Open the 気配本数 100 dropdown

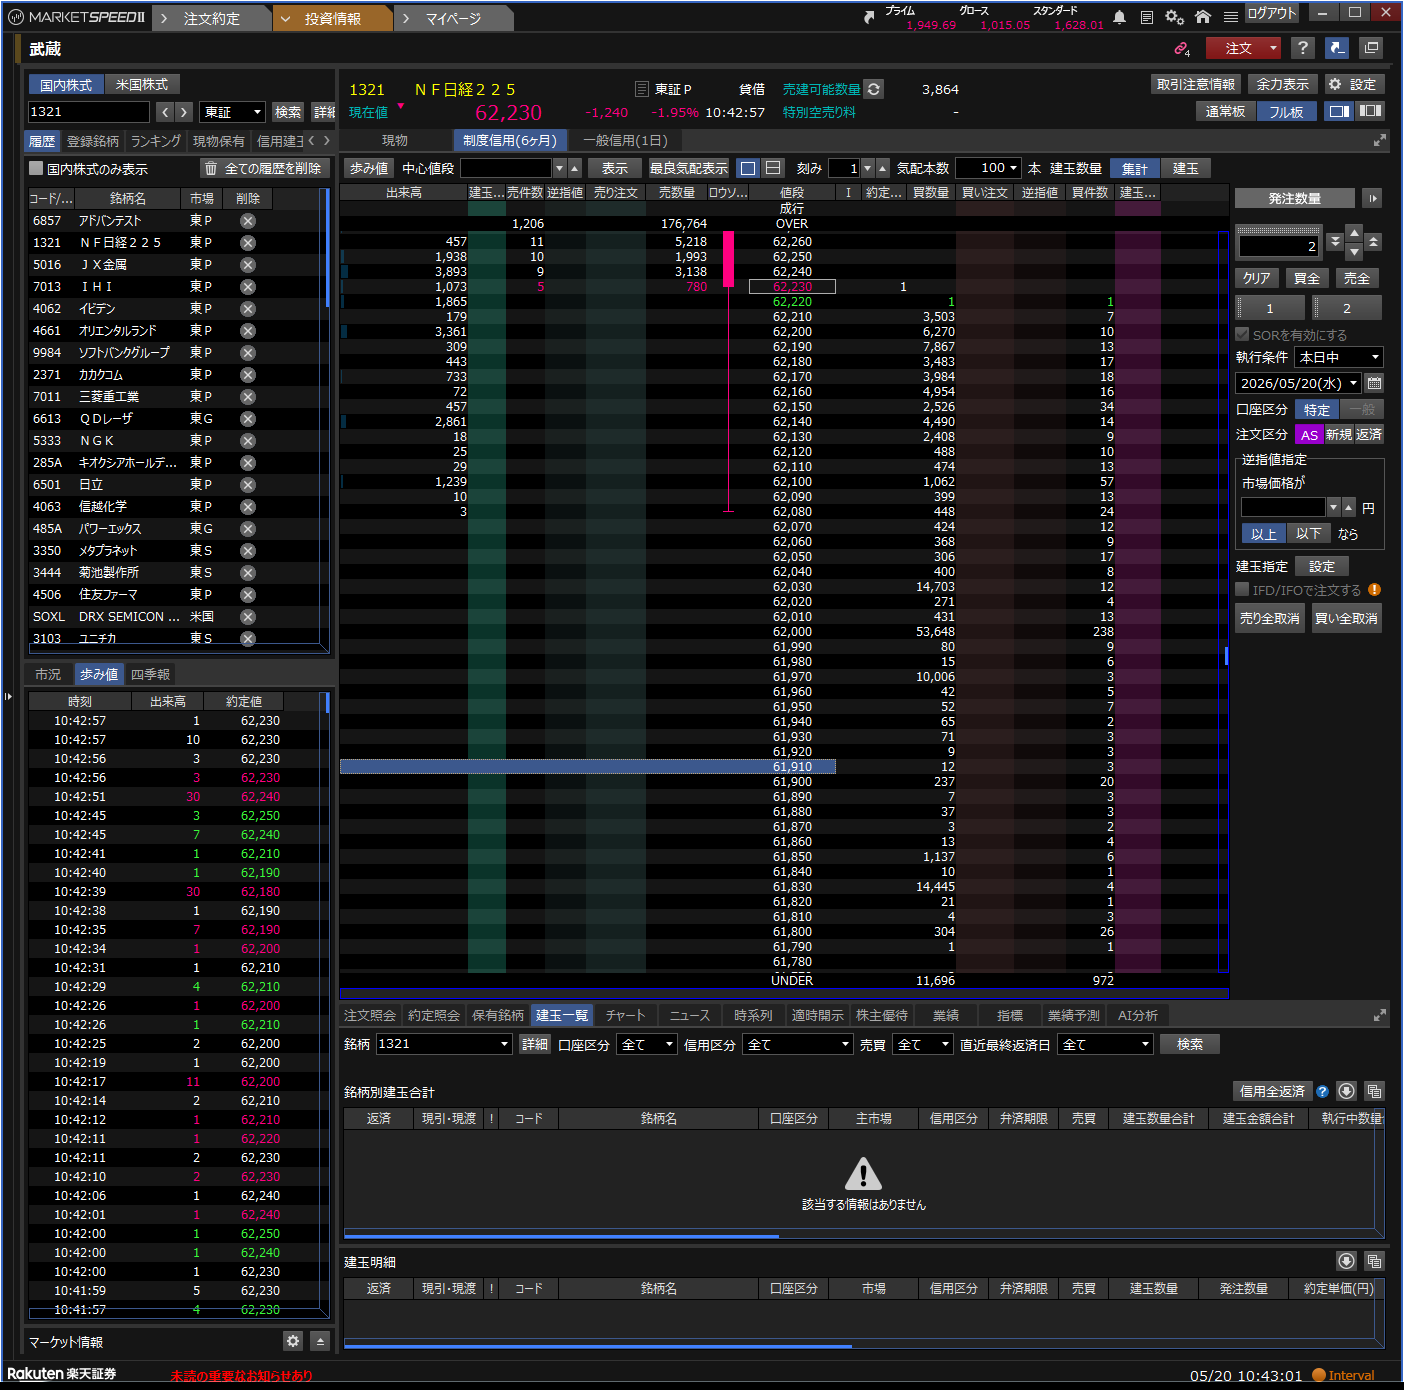point(988,168)
